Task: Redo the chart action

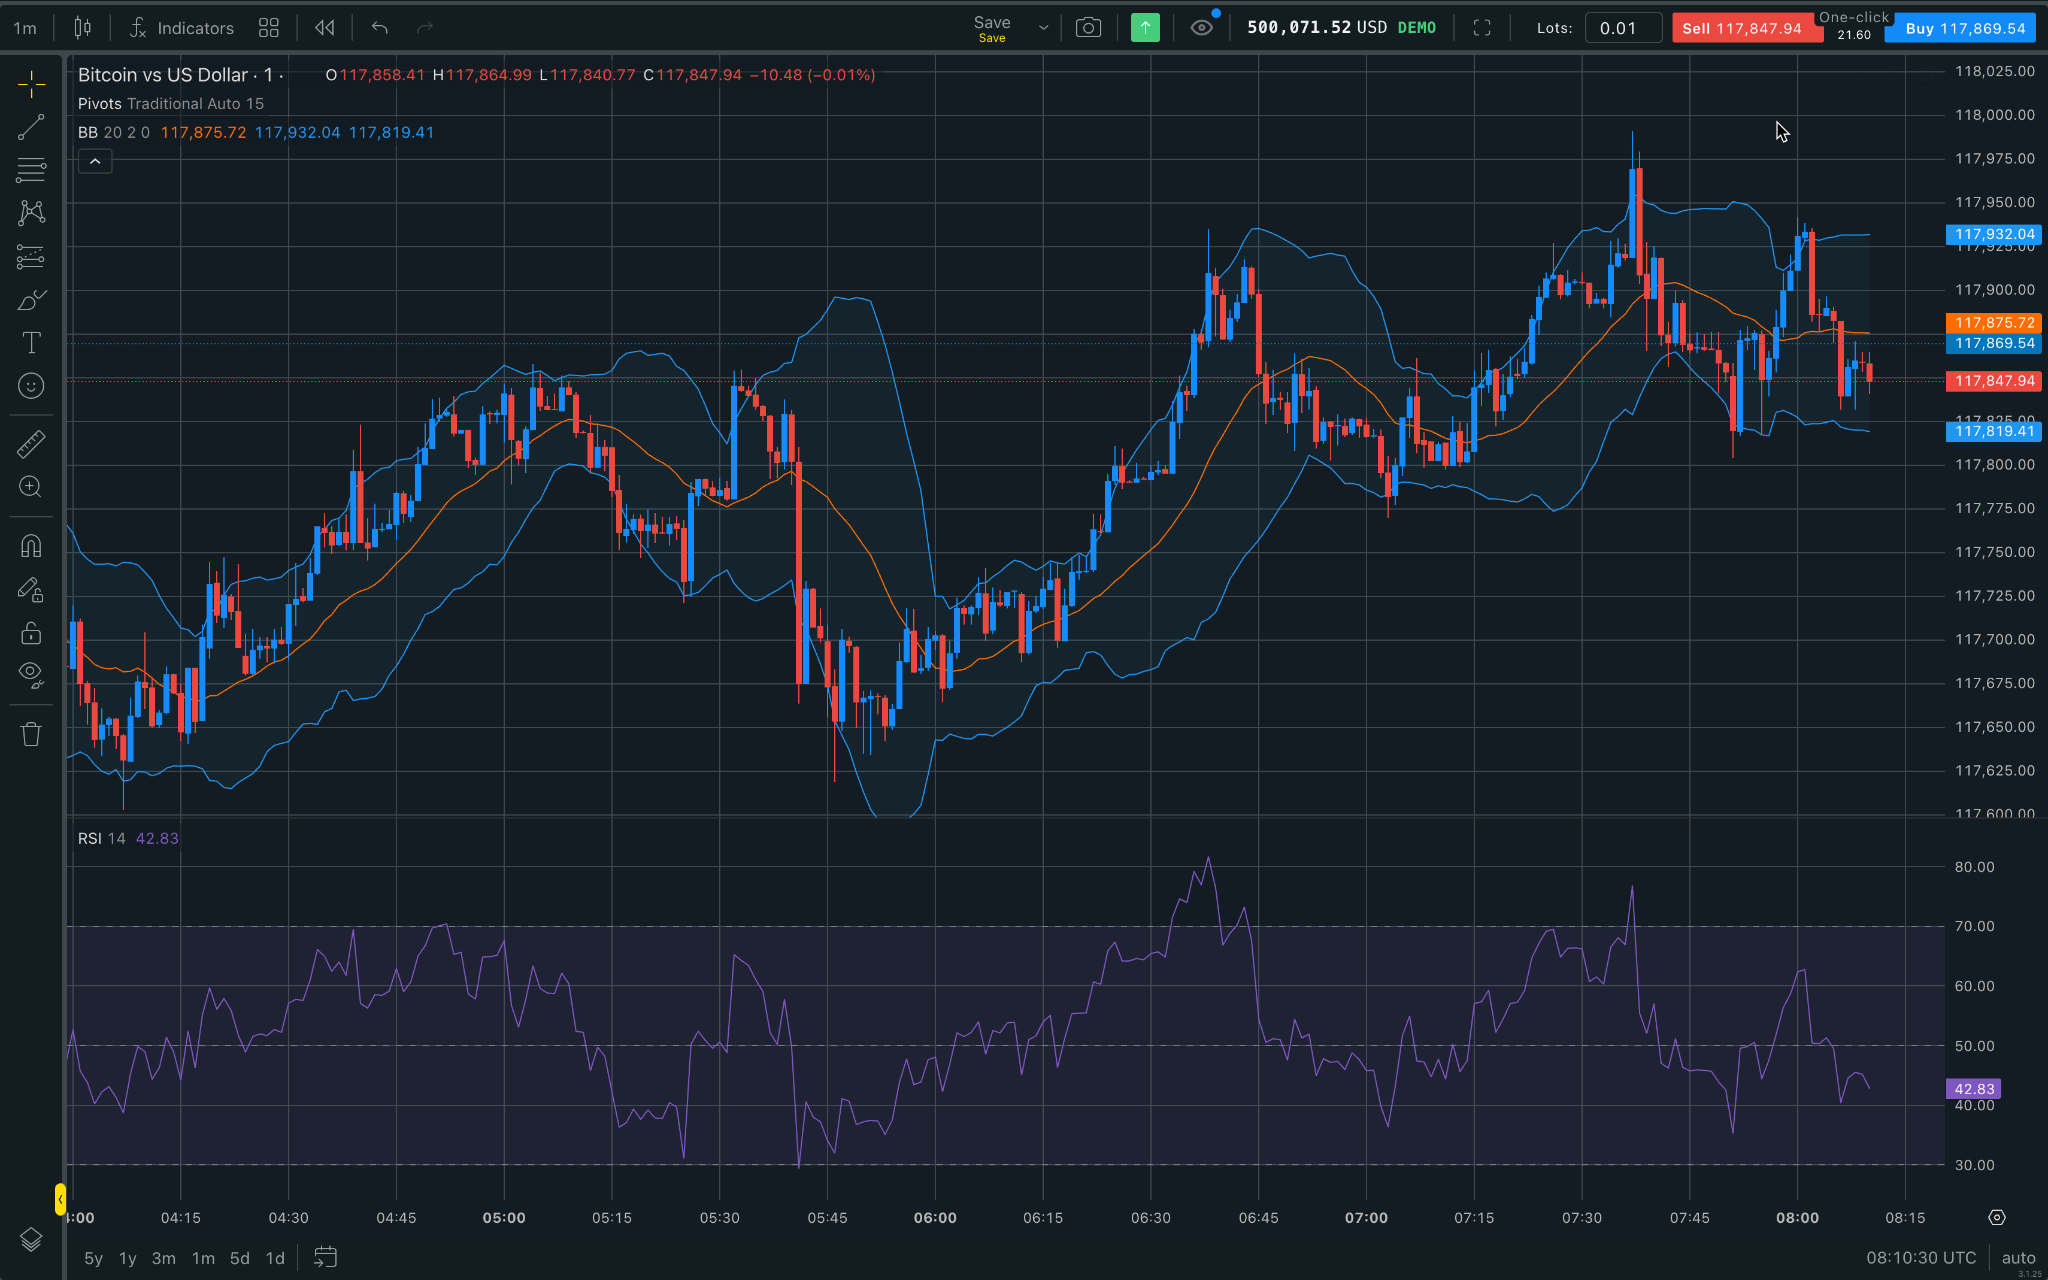Action: [x=425, y=28]
